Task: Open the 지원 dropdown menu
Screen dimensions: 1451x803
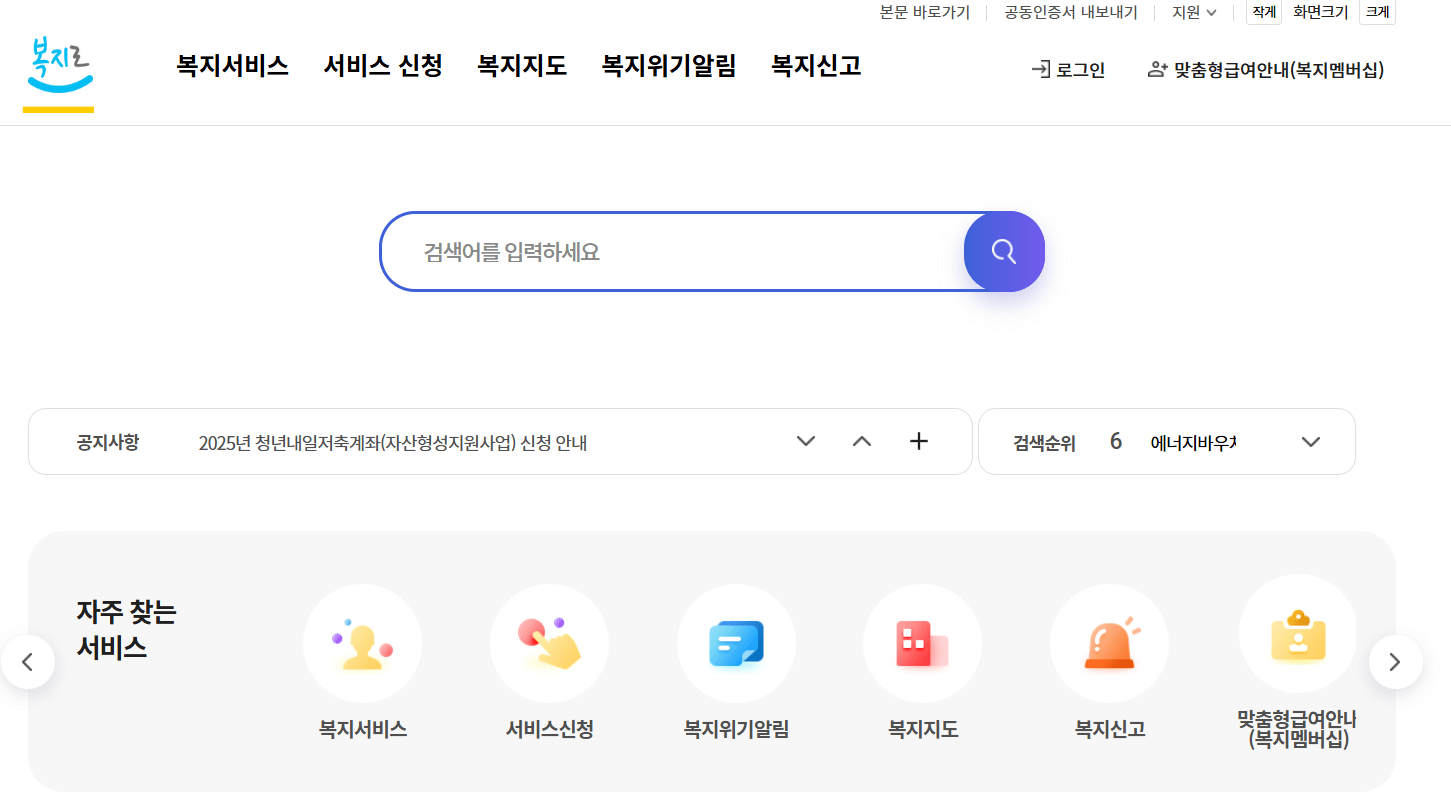Action: (x=1192, y=12)
